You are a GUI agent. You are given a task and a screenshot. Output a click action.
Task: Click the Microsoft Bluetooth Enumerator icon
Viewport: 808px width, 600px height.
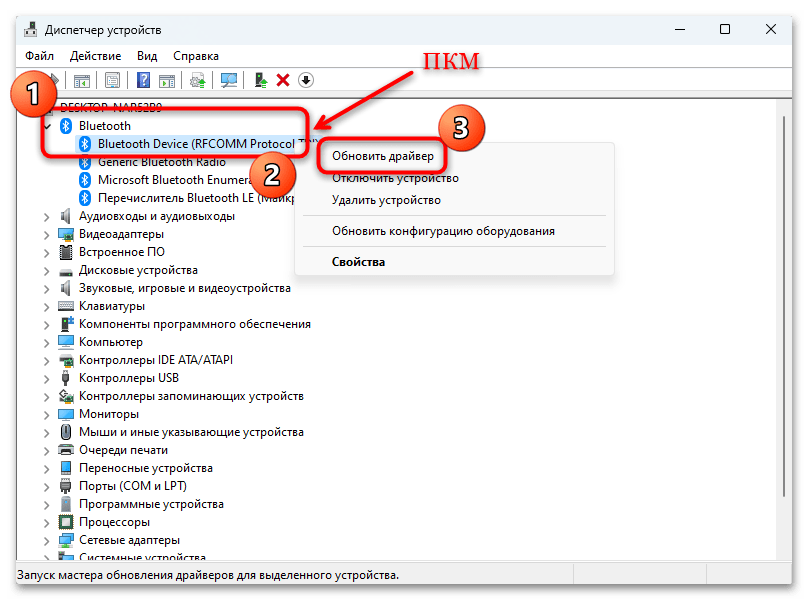click(85, 180)
